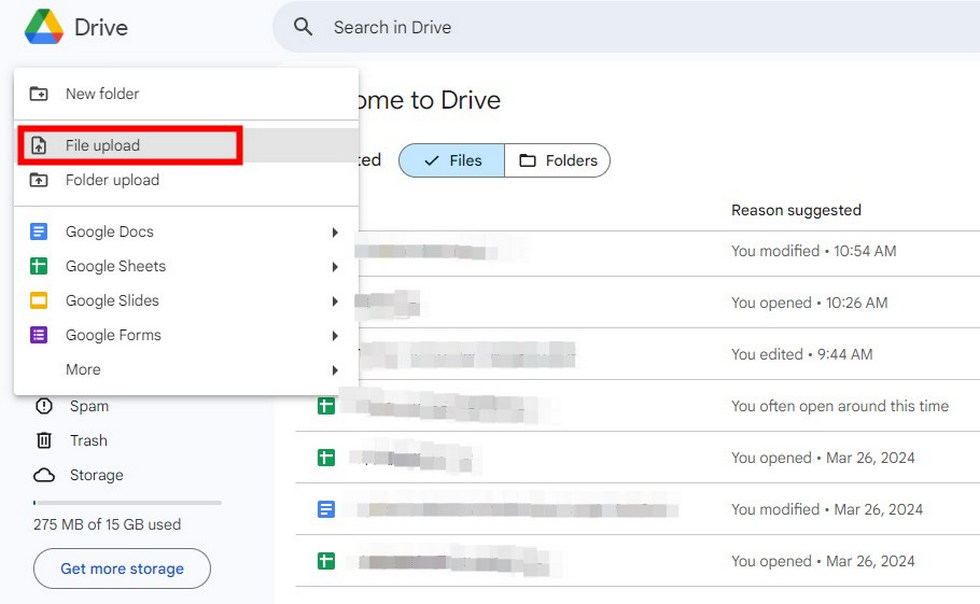The width and height of the screenshot is (980, 604).
Task: Open Spam in the sidebar
Action: [x=89, y=406]
